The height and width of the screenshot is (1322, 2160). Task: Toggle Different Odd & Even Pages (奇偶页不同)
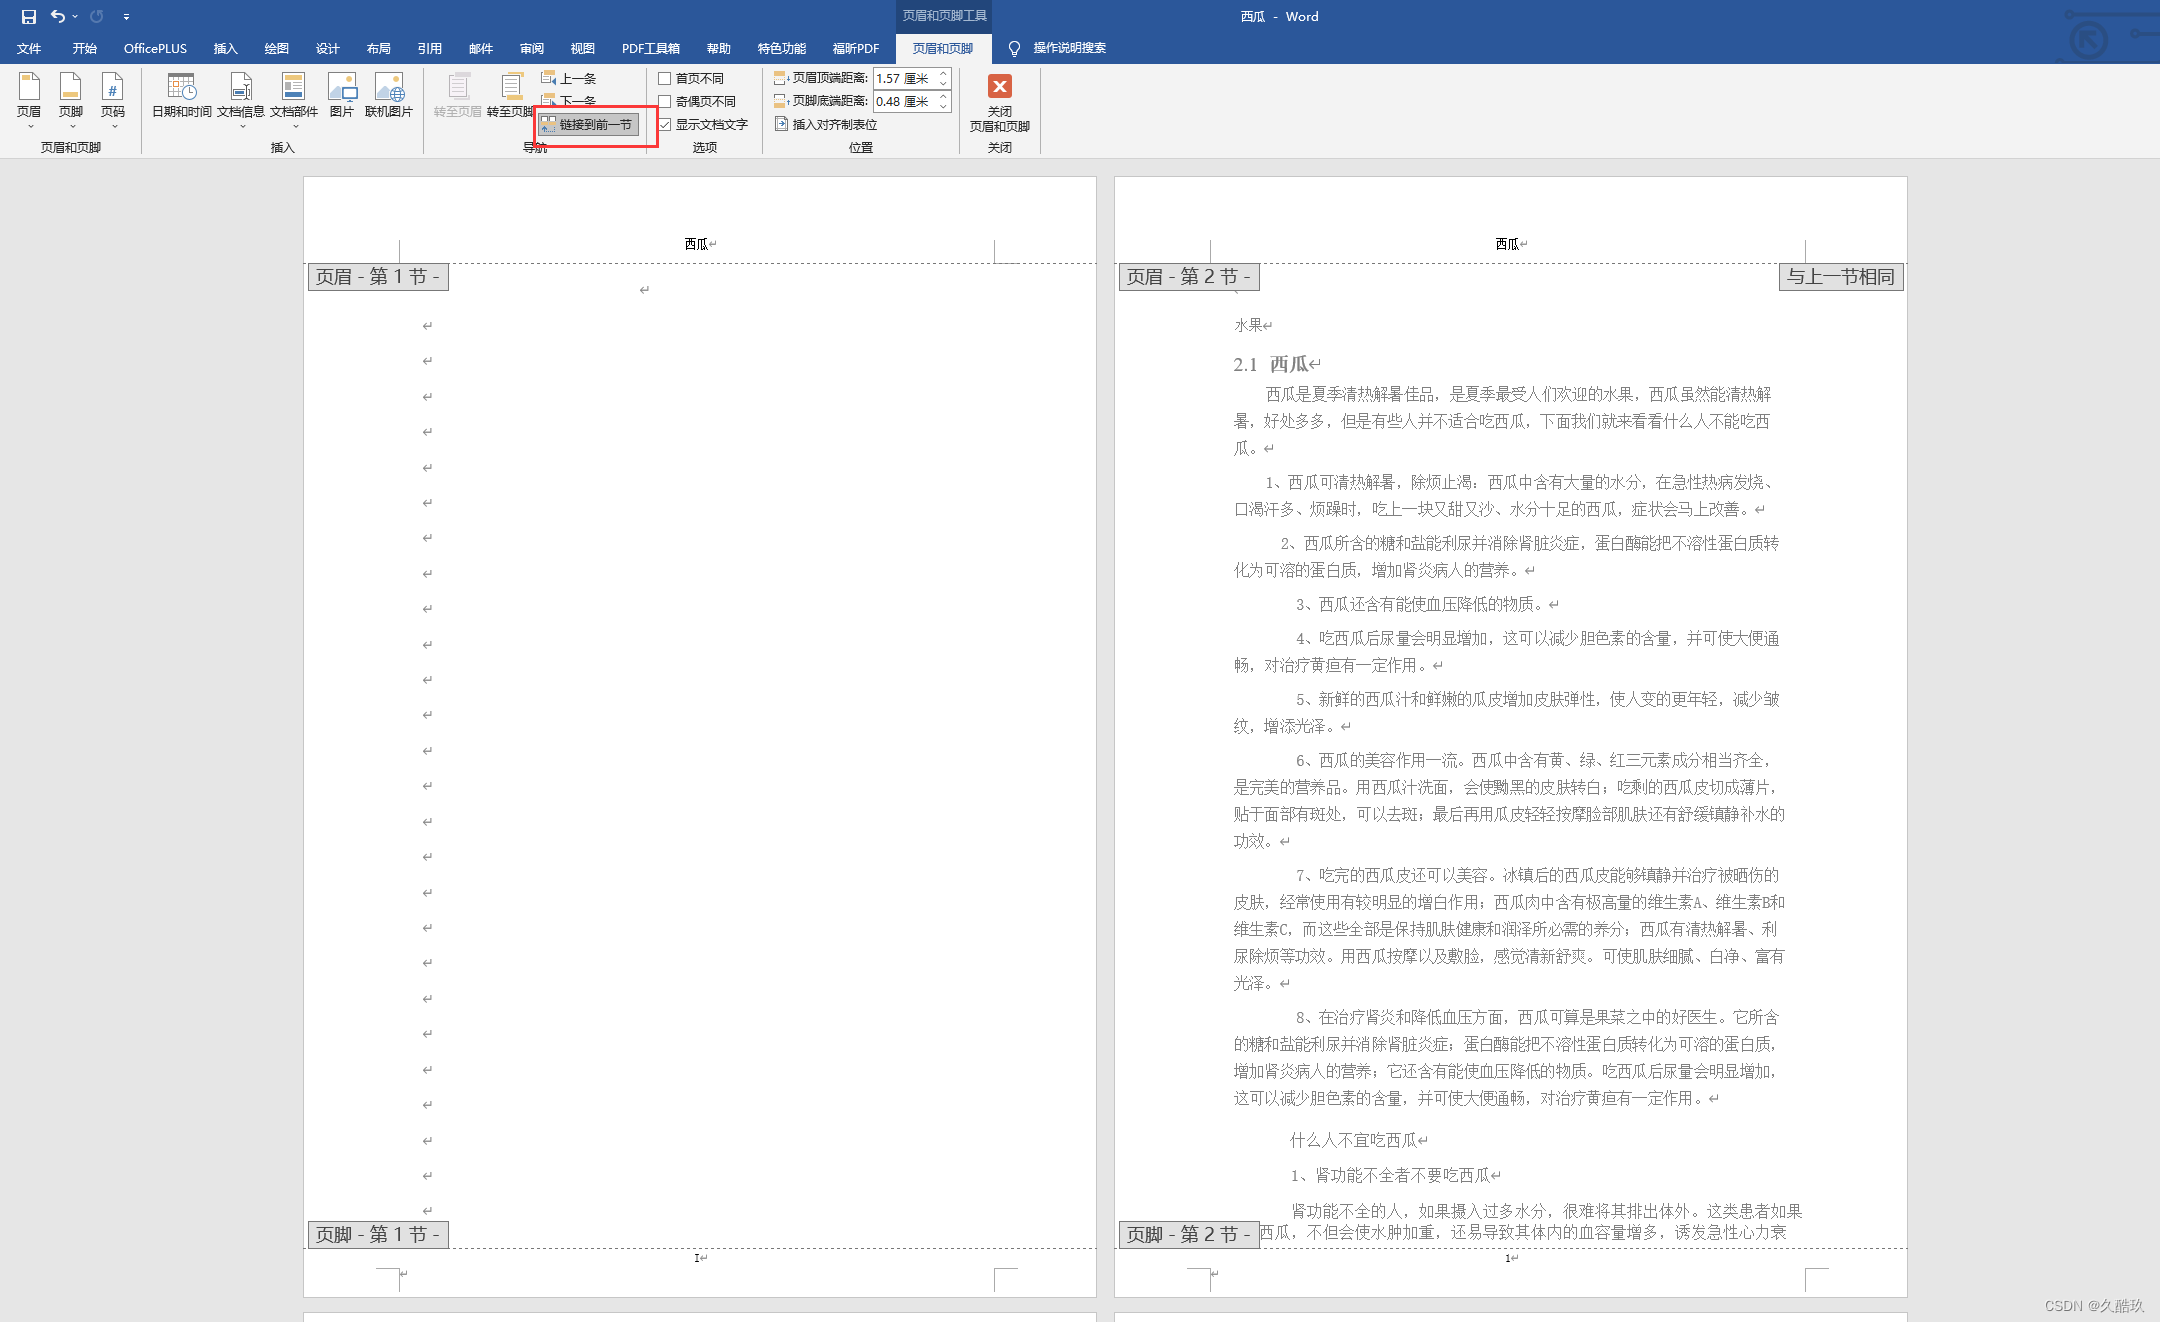point(665,101)
